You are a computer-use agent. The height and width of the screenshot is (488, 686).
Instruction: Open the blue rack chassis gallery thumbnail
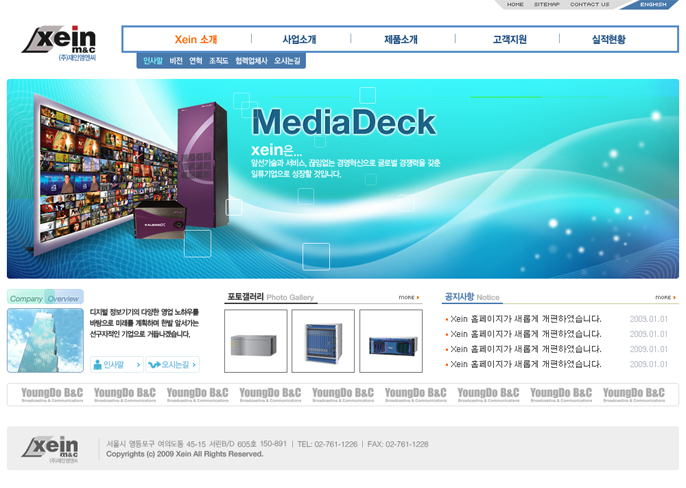click(x=323, y=341)
